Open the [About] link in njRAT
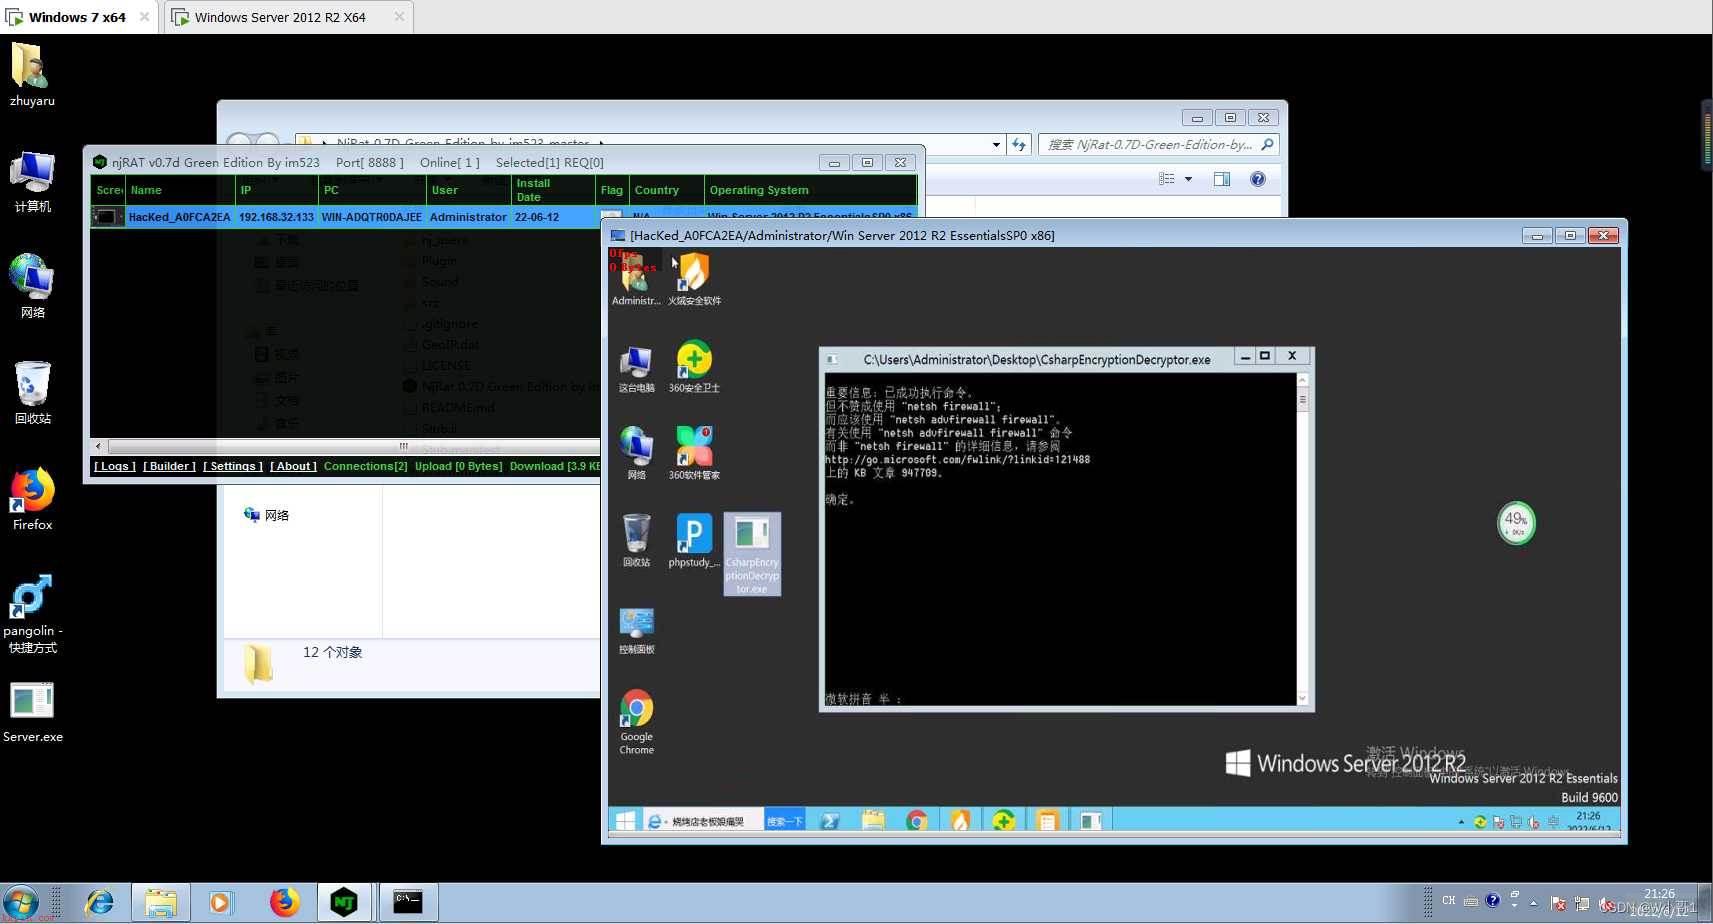 [293, 466]
